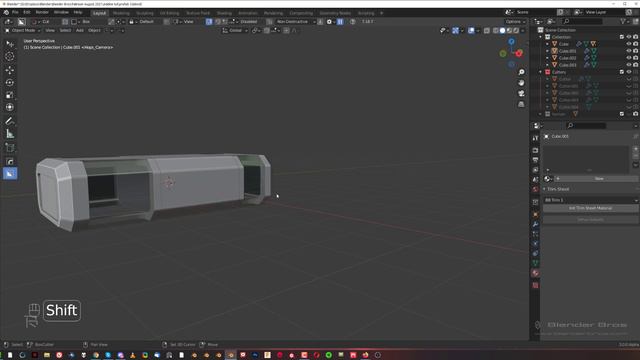
Task: Click New material button
Action: click(x=595, y=179)
